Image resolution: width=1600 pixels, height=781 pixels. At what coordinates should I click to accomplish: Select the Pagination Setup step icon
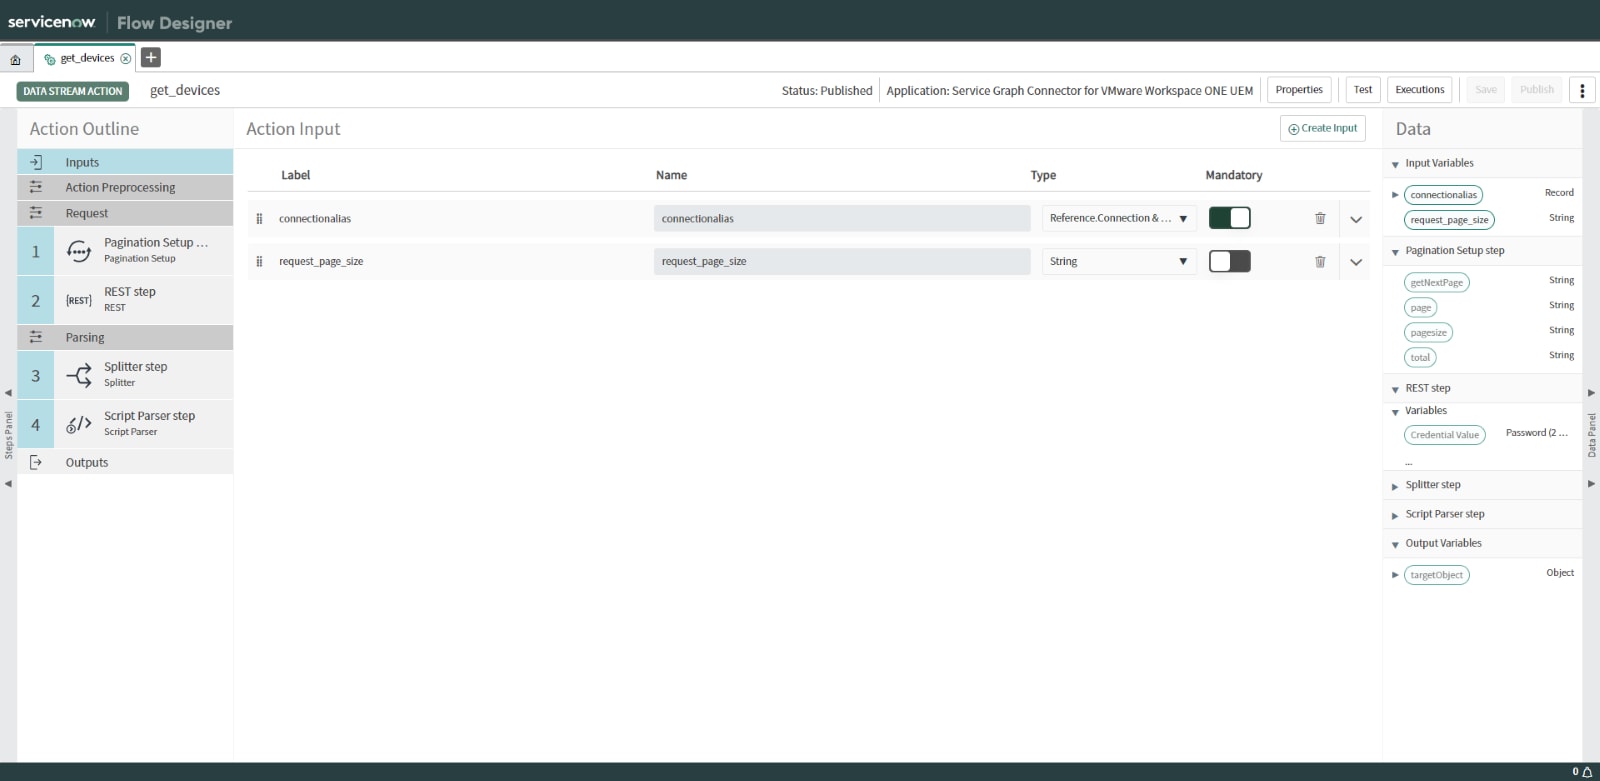[x=78, y=251]
